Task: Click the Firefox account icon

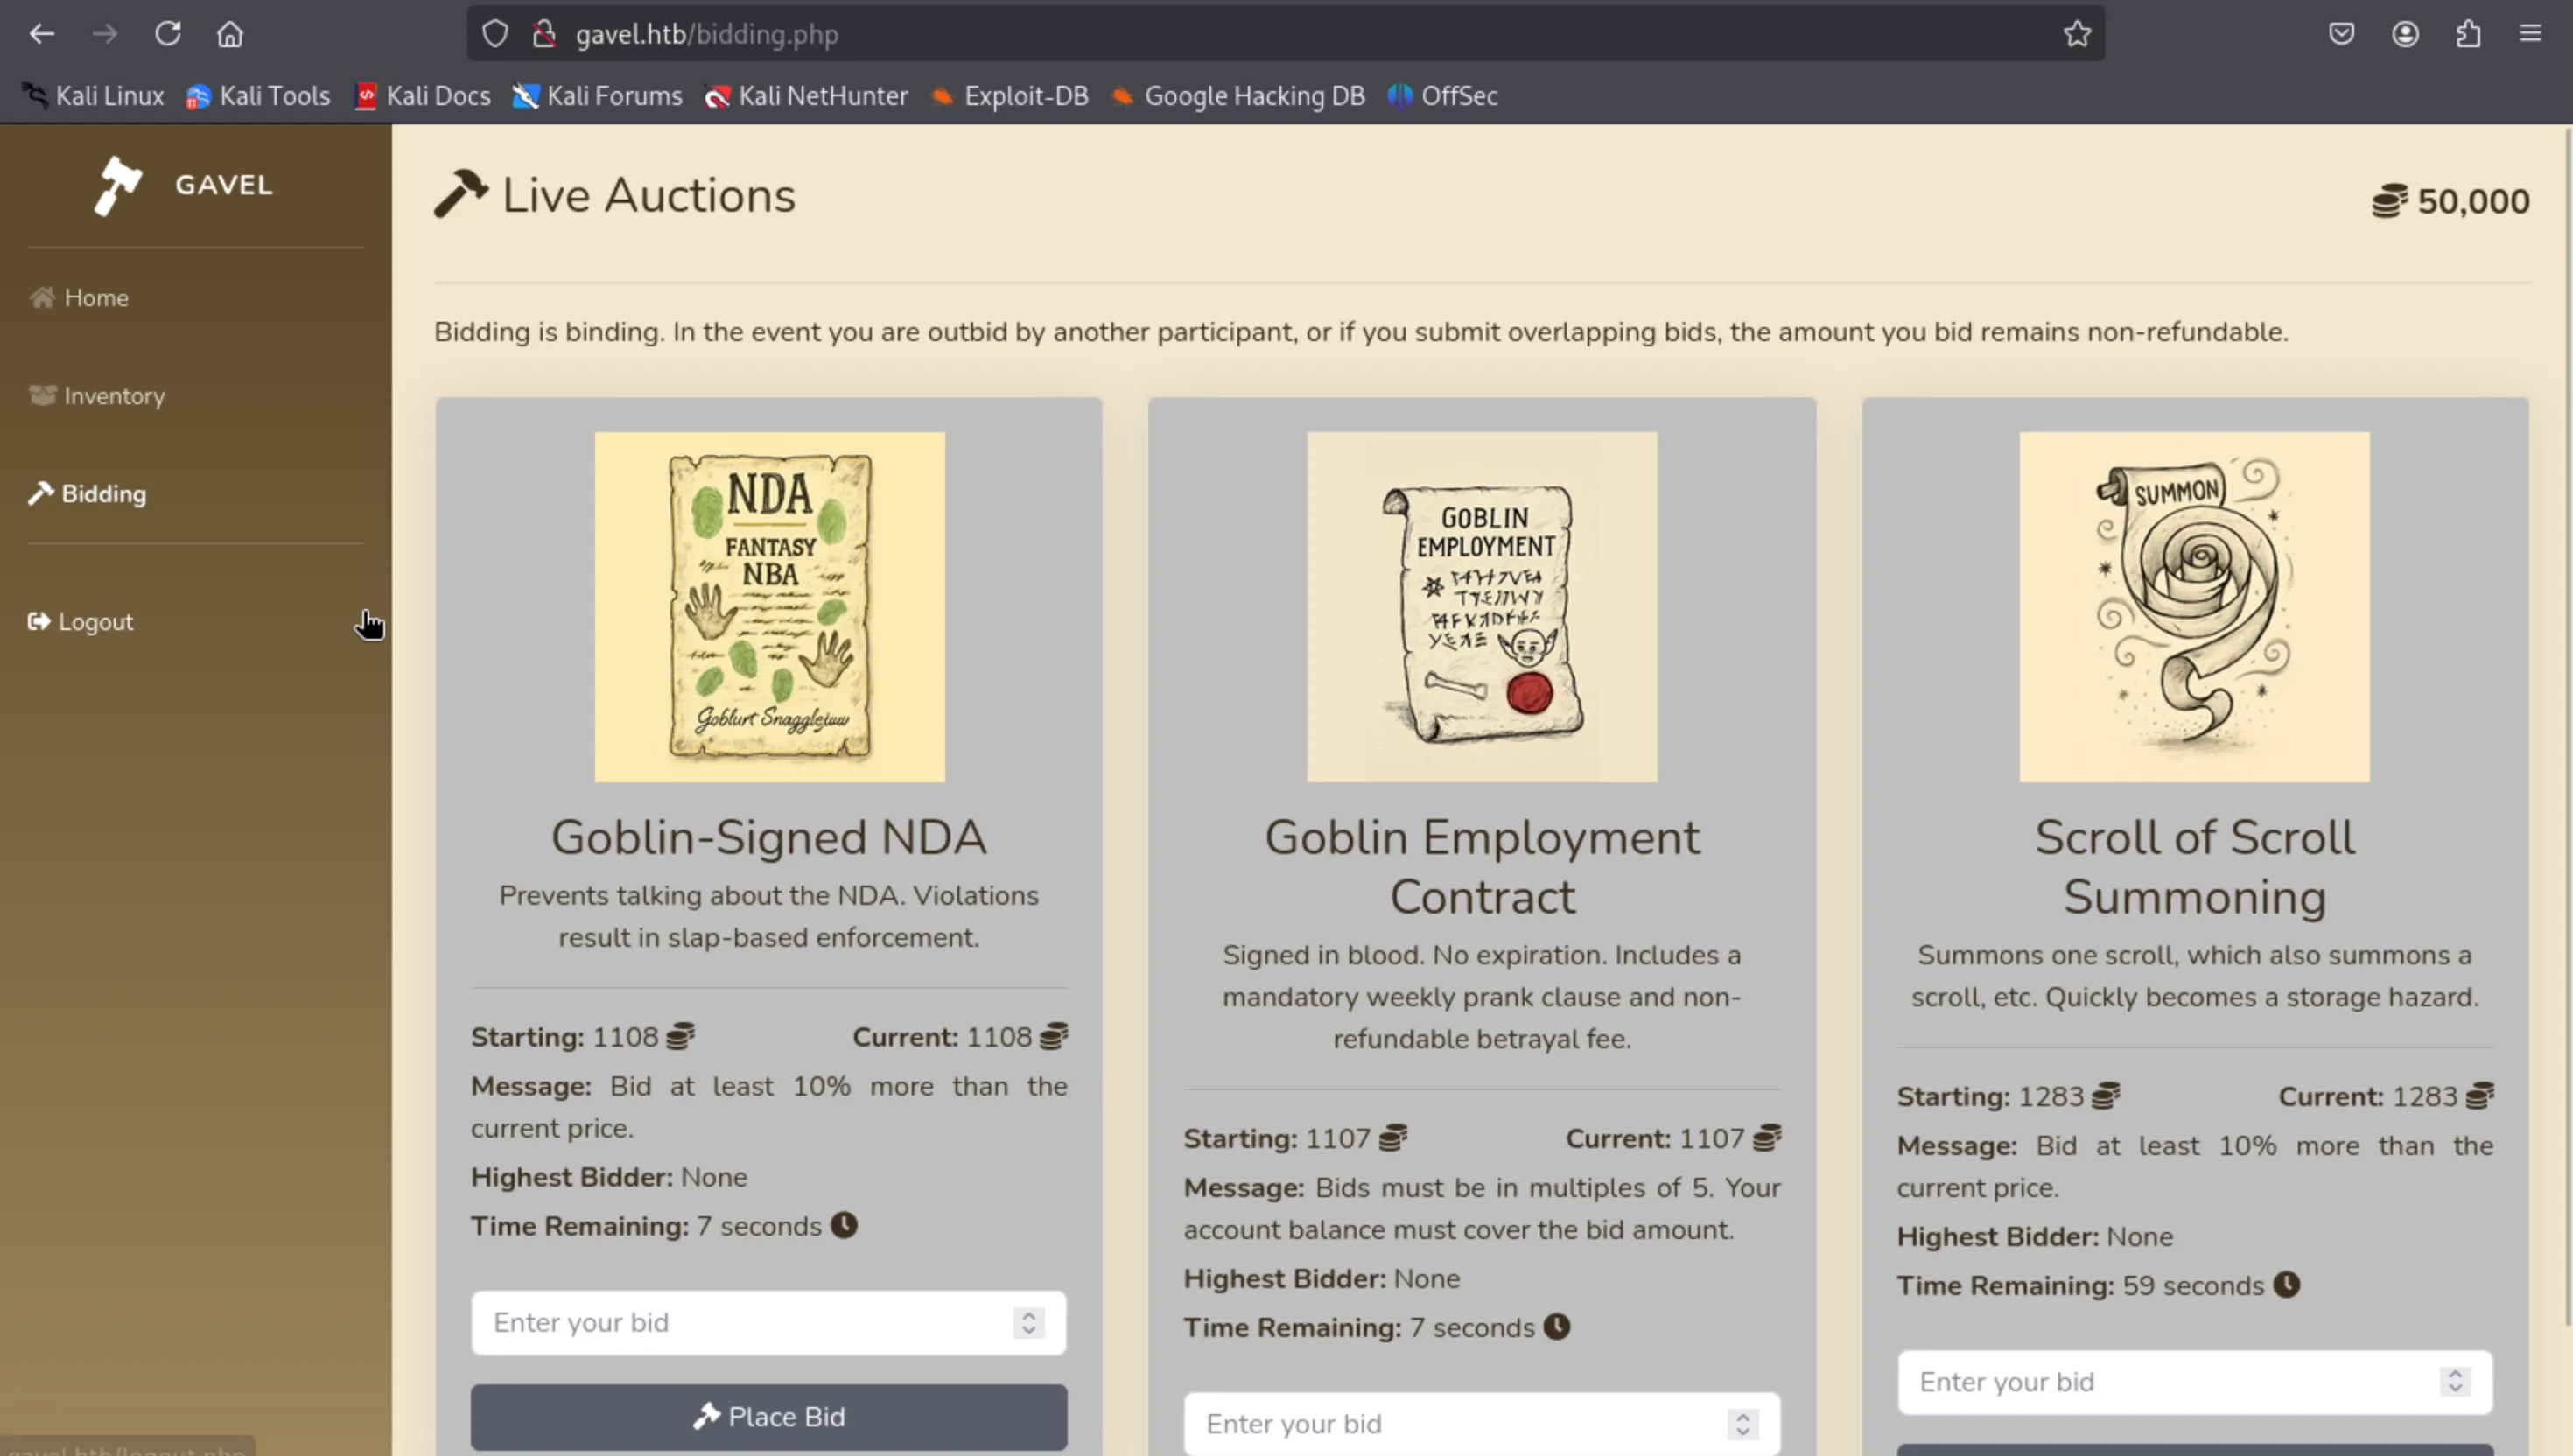Action: (2405, 34)
